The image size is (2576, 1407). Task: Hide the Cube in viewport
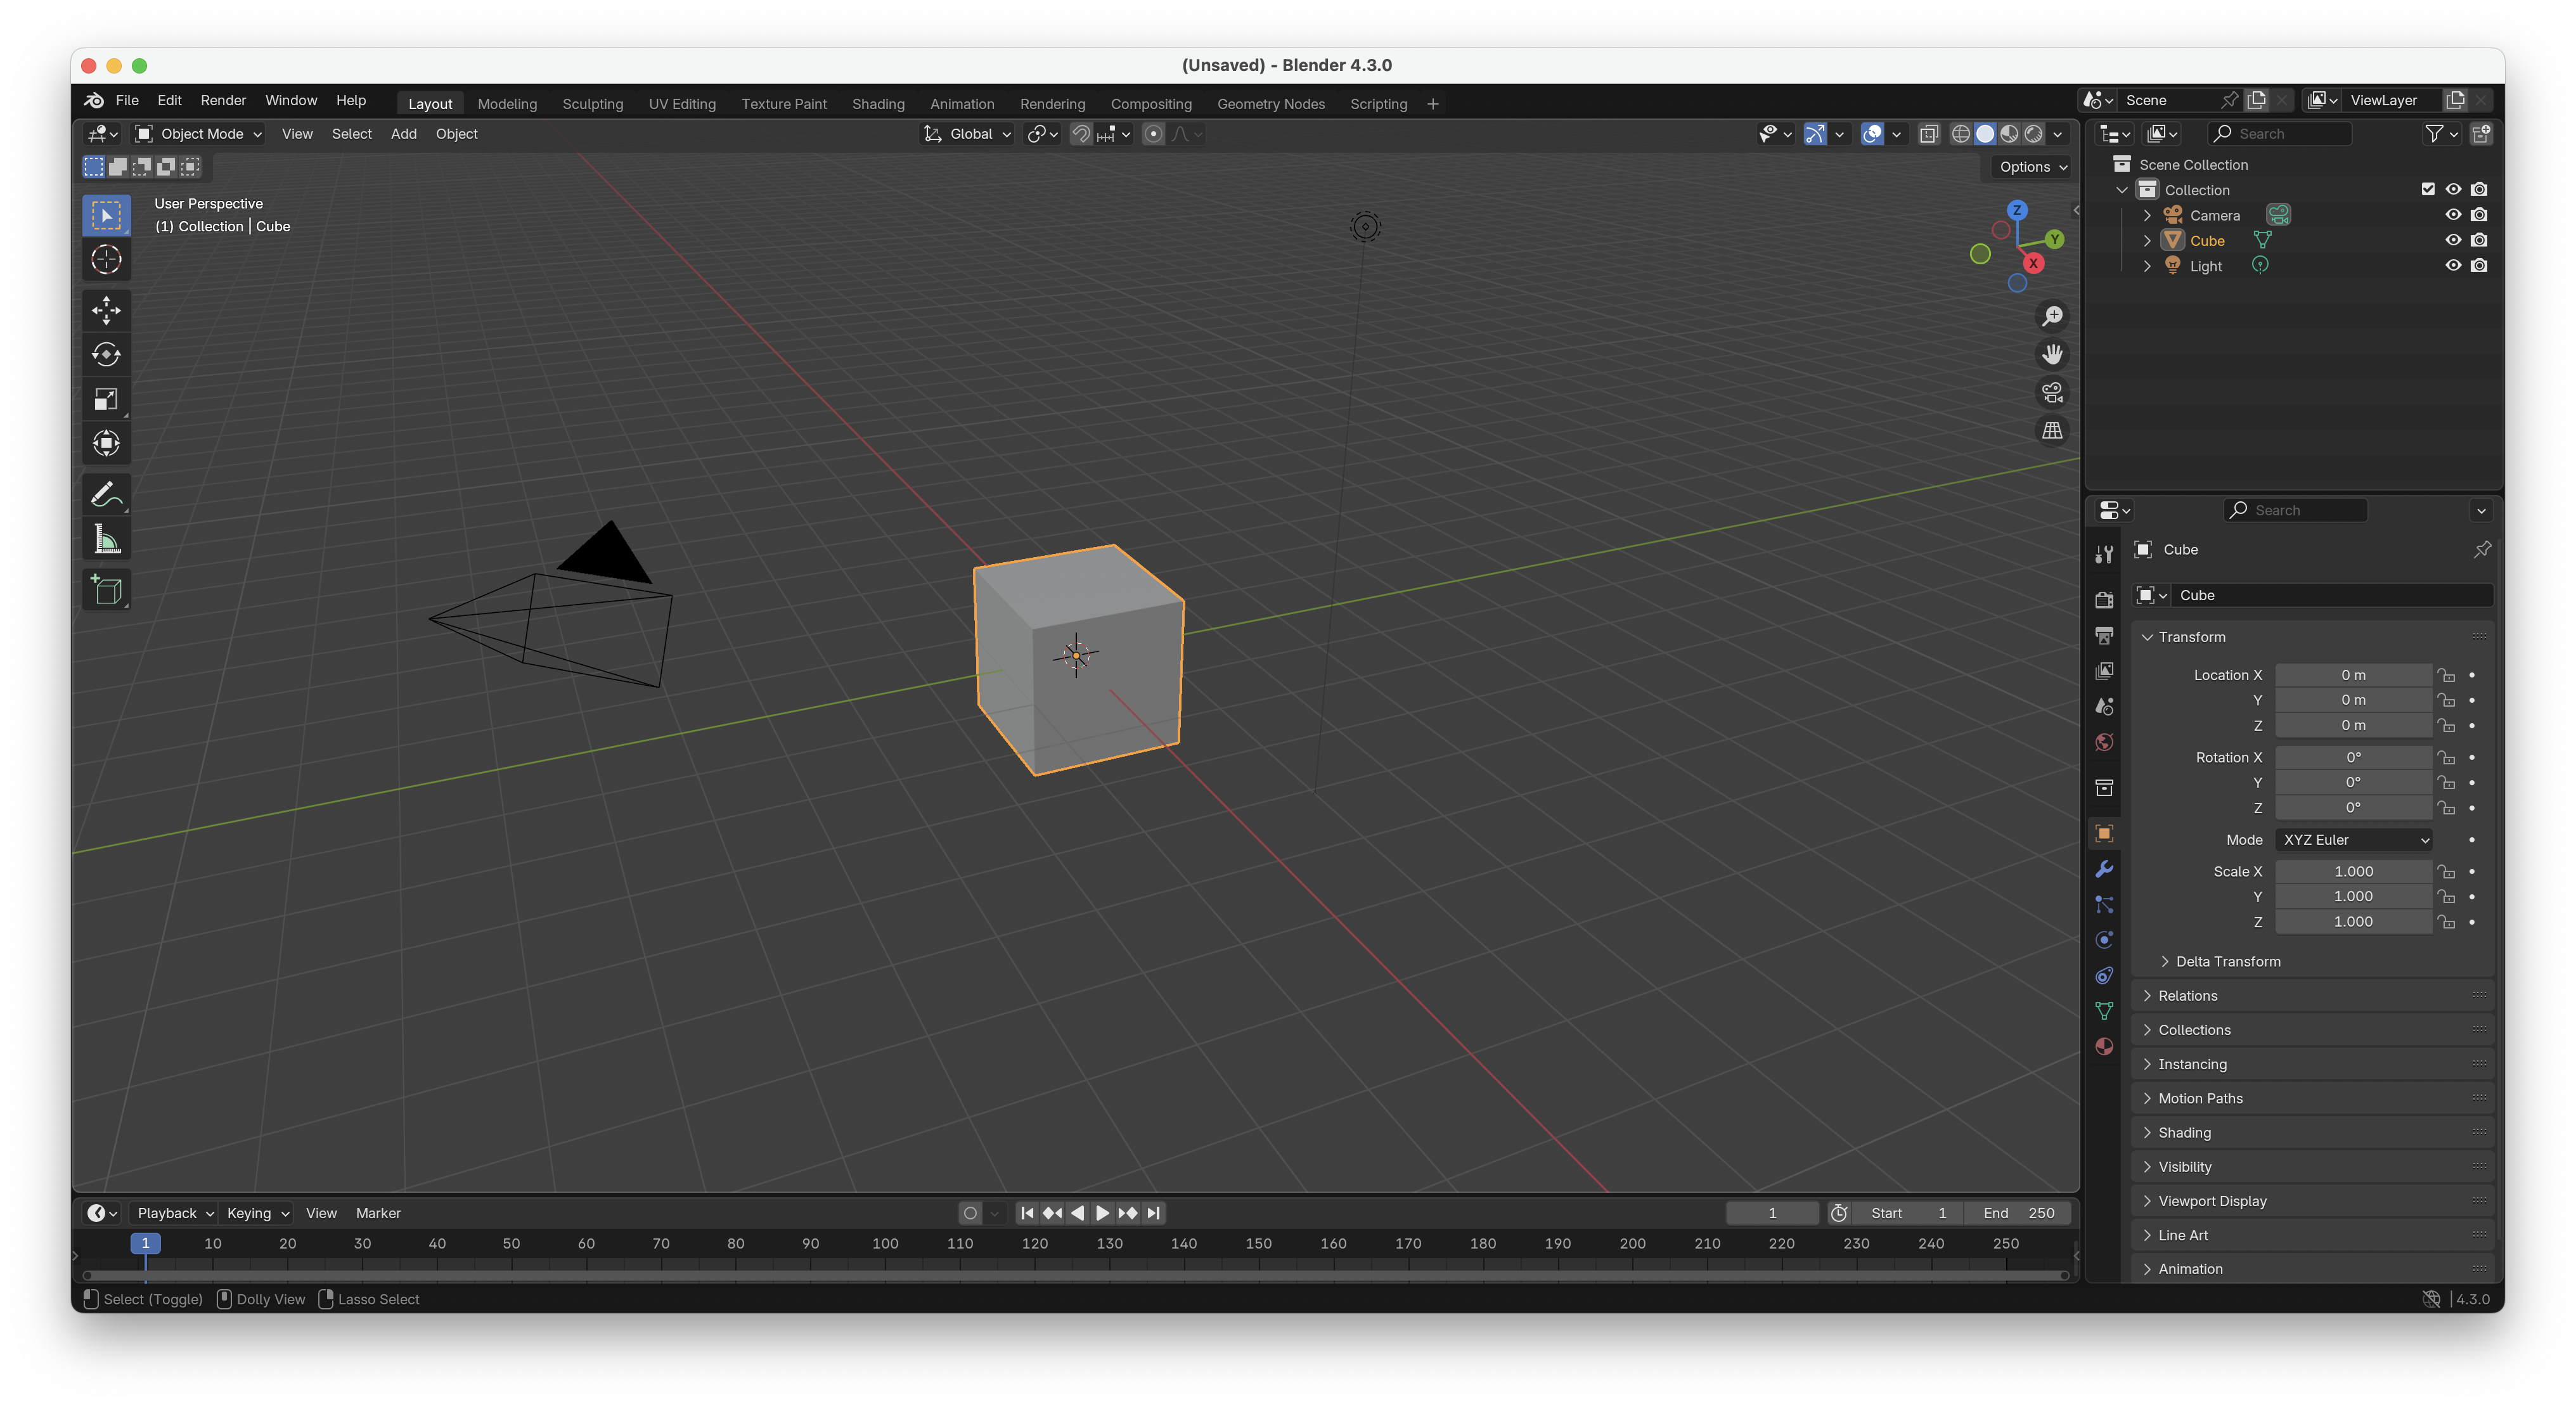2453,240
